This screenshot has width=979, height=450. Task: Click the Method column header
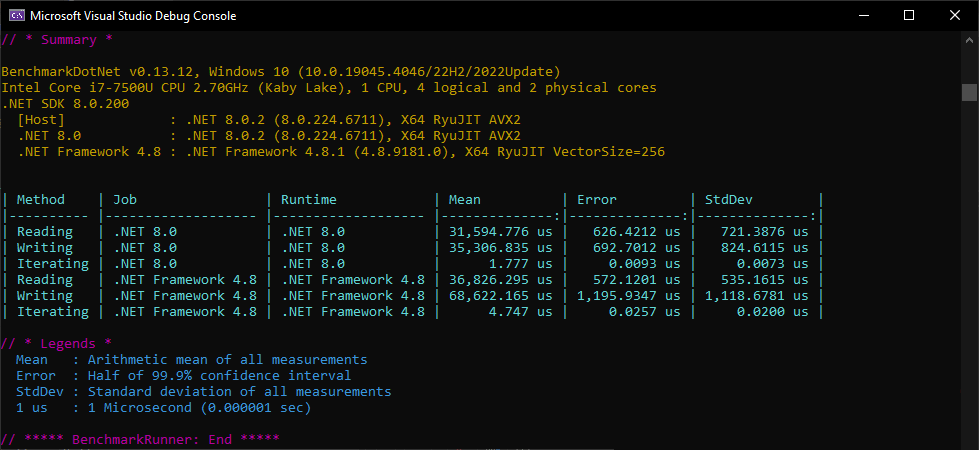pyautogui.click(x=41, y=200)
